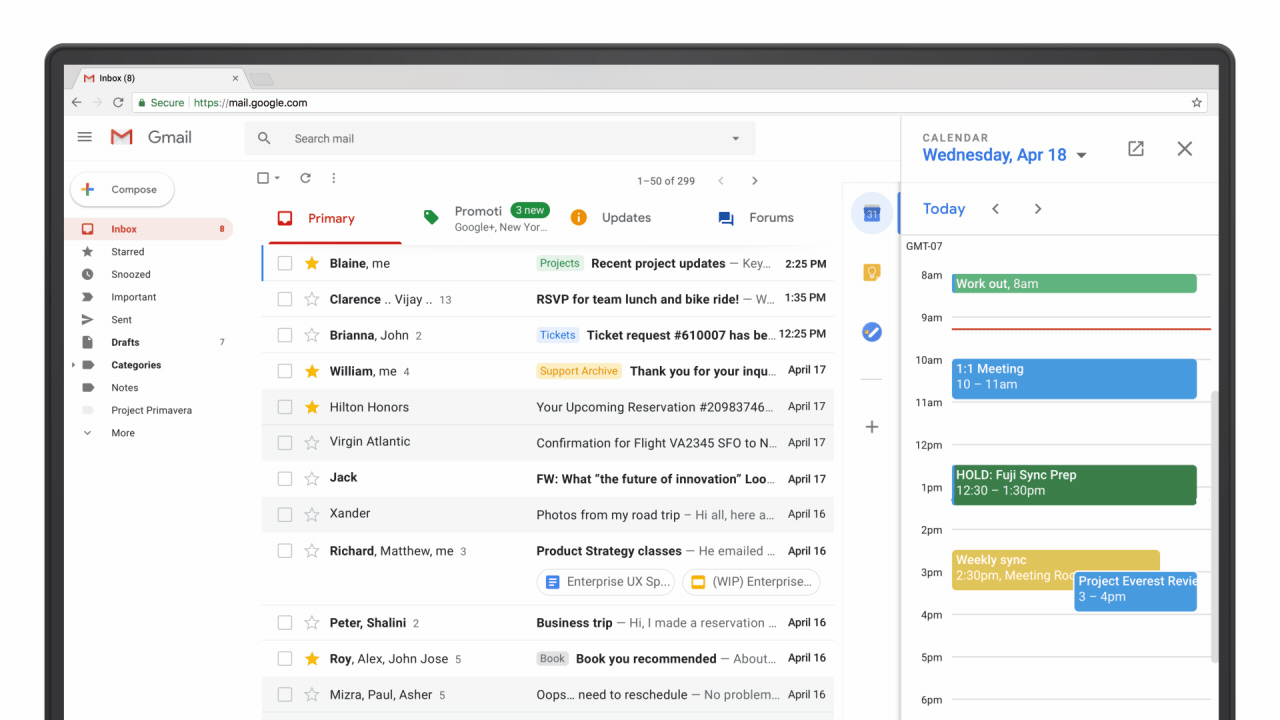Click the plus icon to get add-ons
Image resolution: width=1280 pixels, height=720 pixels.
[871, 427]
